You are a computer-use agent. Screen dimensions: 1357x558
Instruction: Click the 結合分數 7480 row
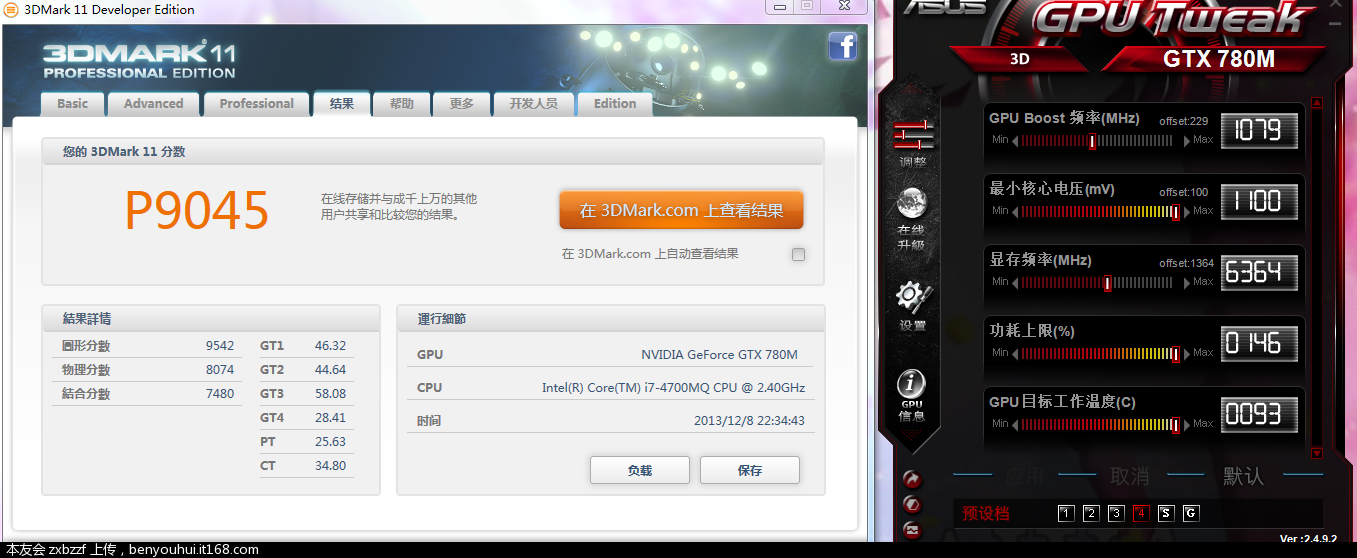pos(147,394)
